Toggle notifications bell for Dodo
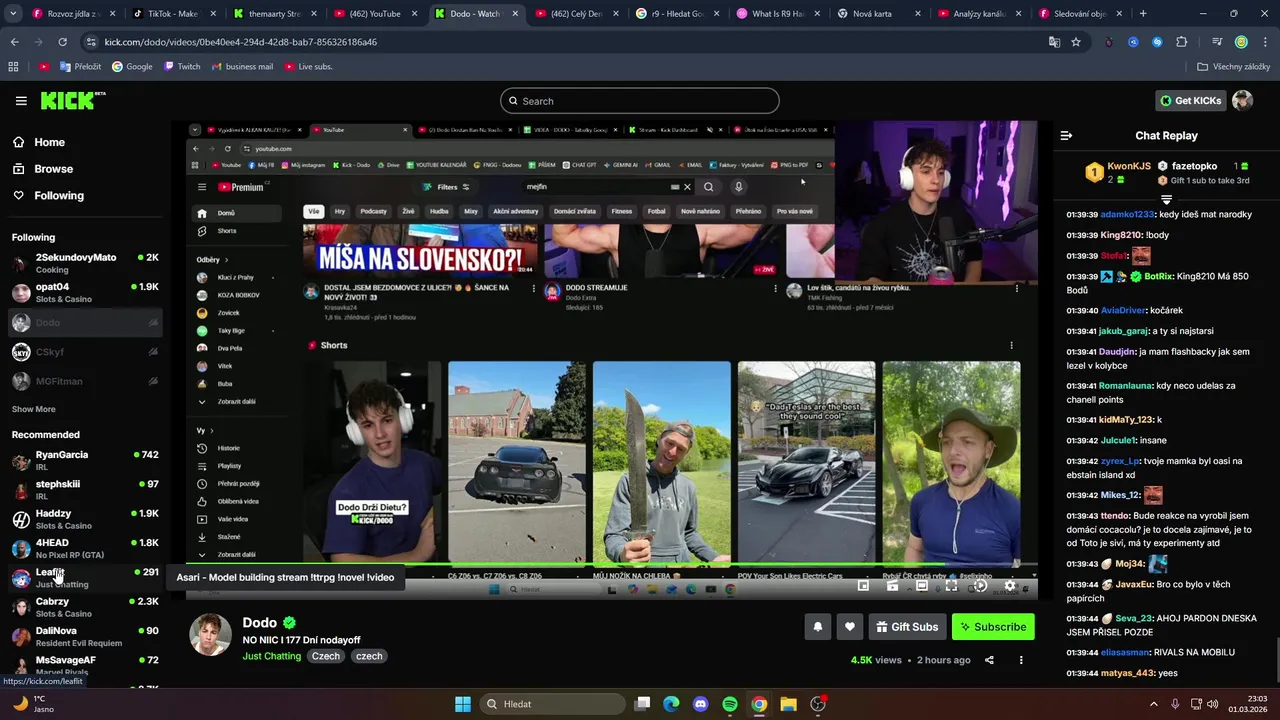 [818, 627]
